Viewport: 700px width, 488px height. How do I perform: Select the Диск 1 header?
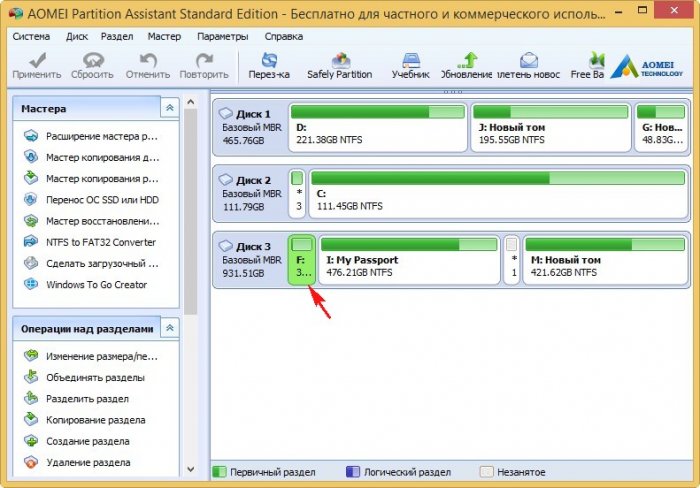coord(250,127)
